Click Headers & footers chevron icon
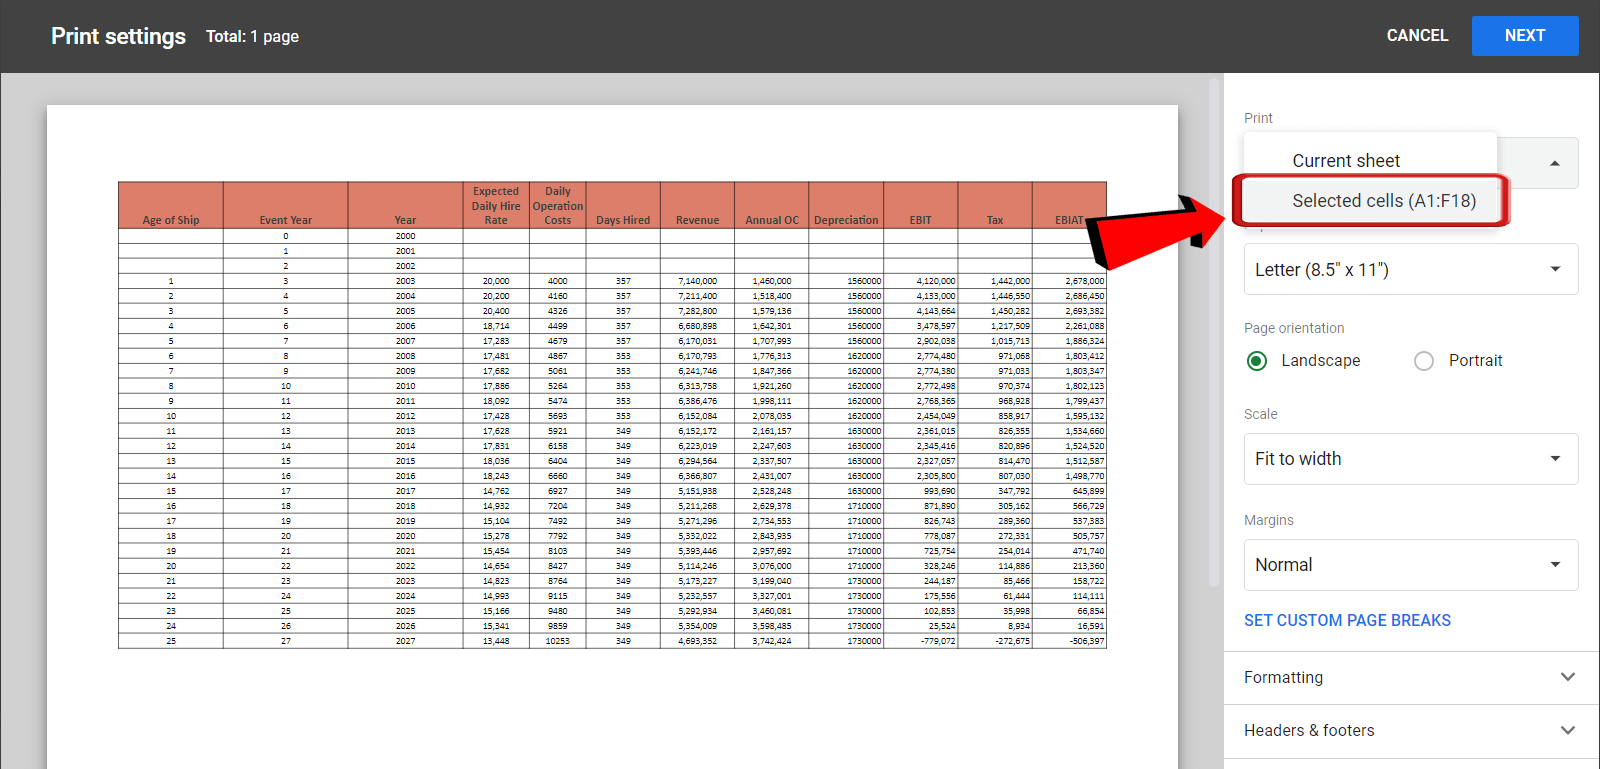Viewport: 1600px width, 769px height. click(1567, 730)
